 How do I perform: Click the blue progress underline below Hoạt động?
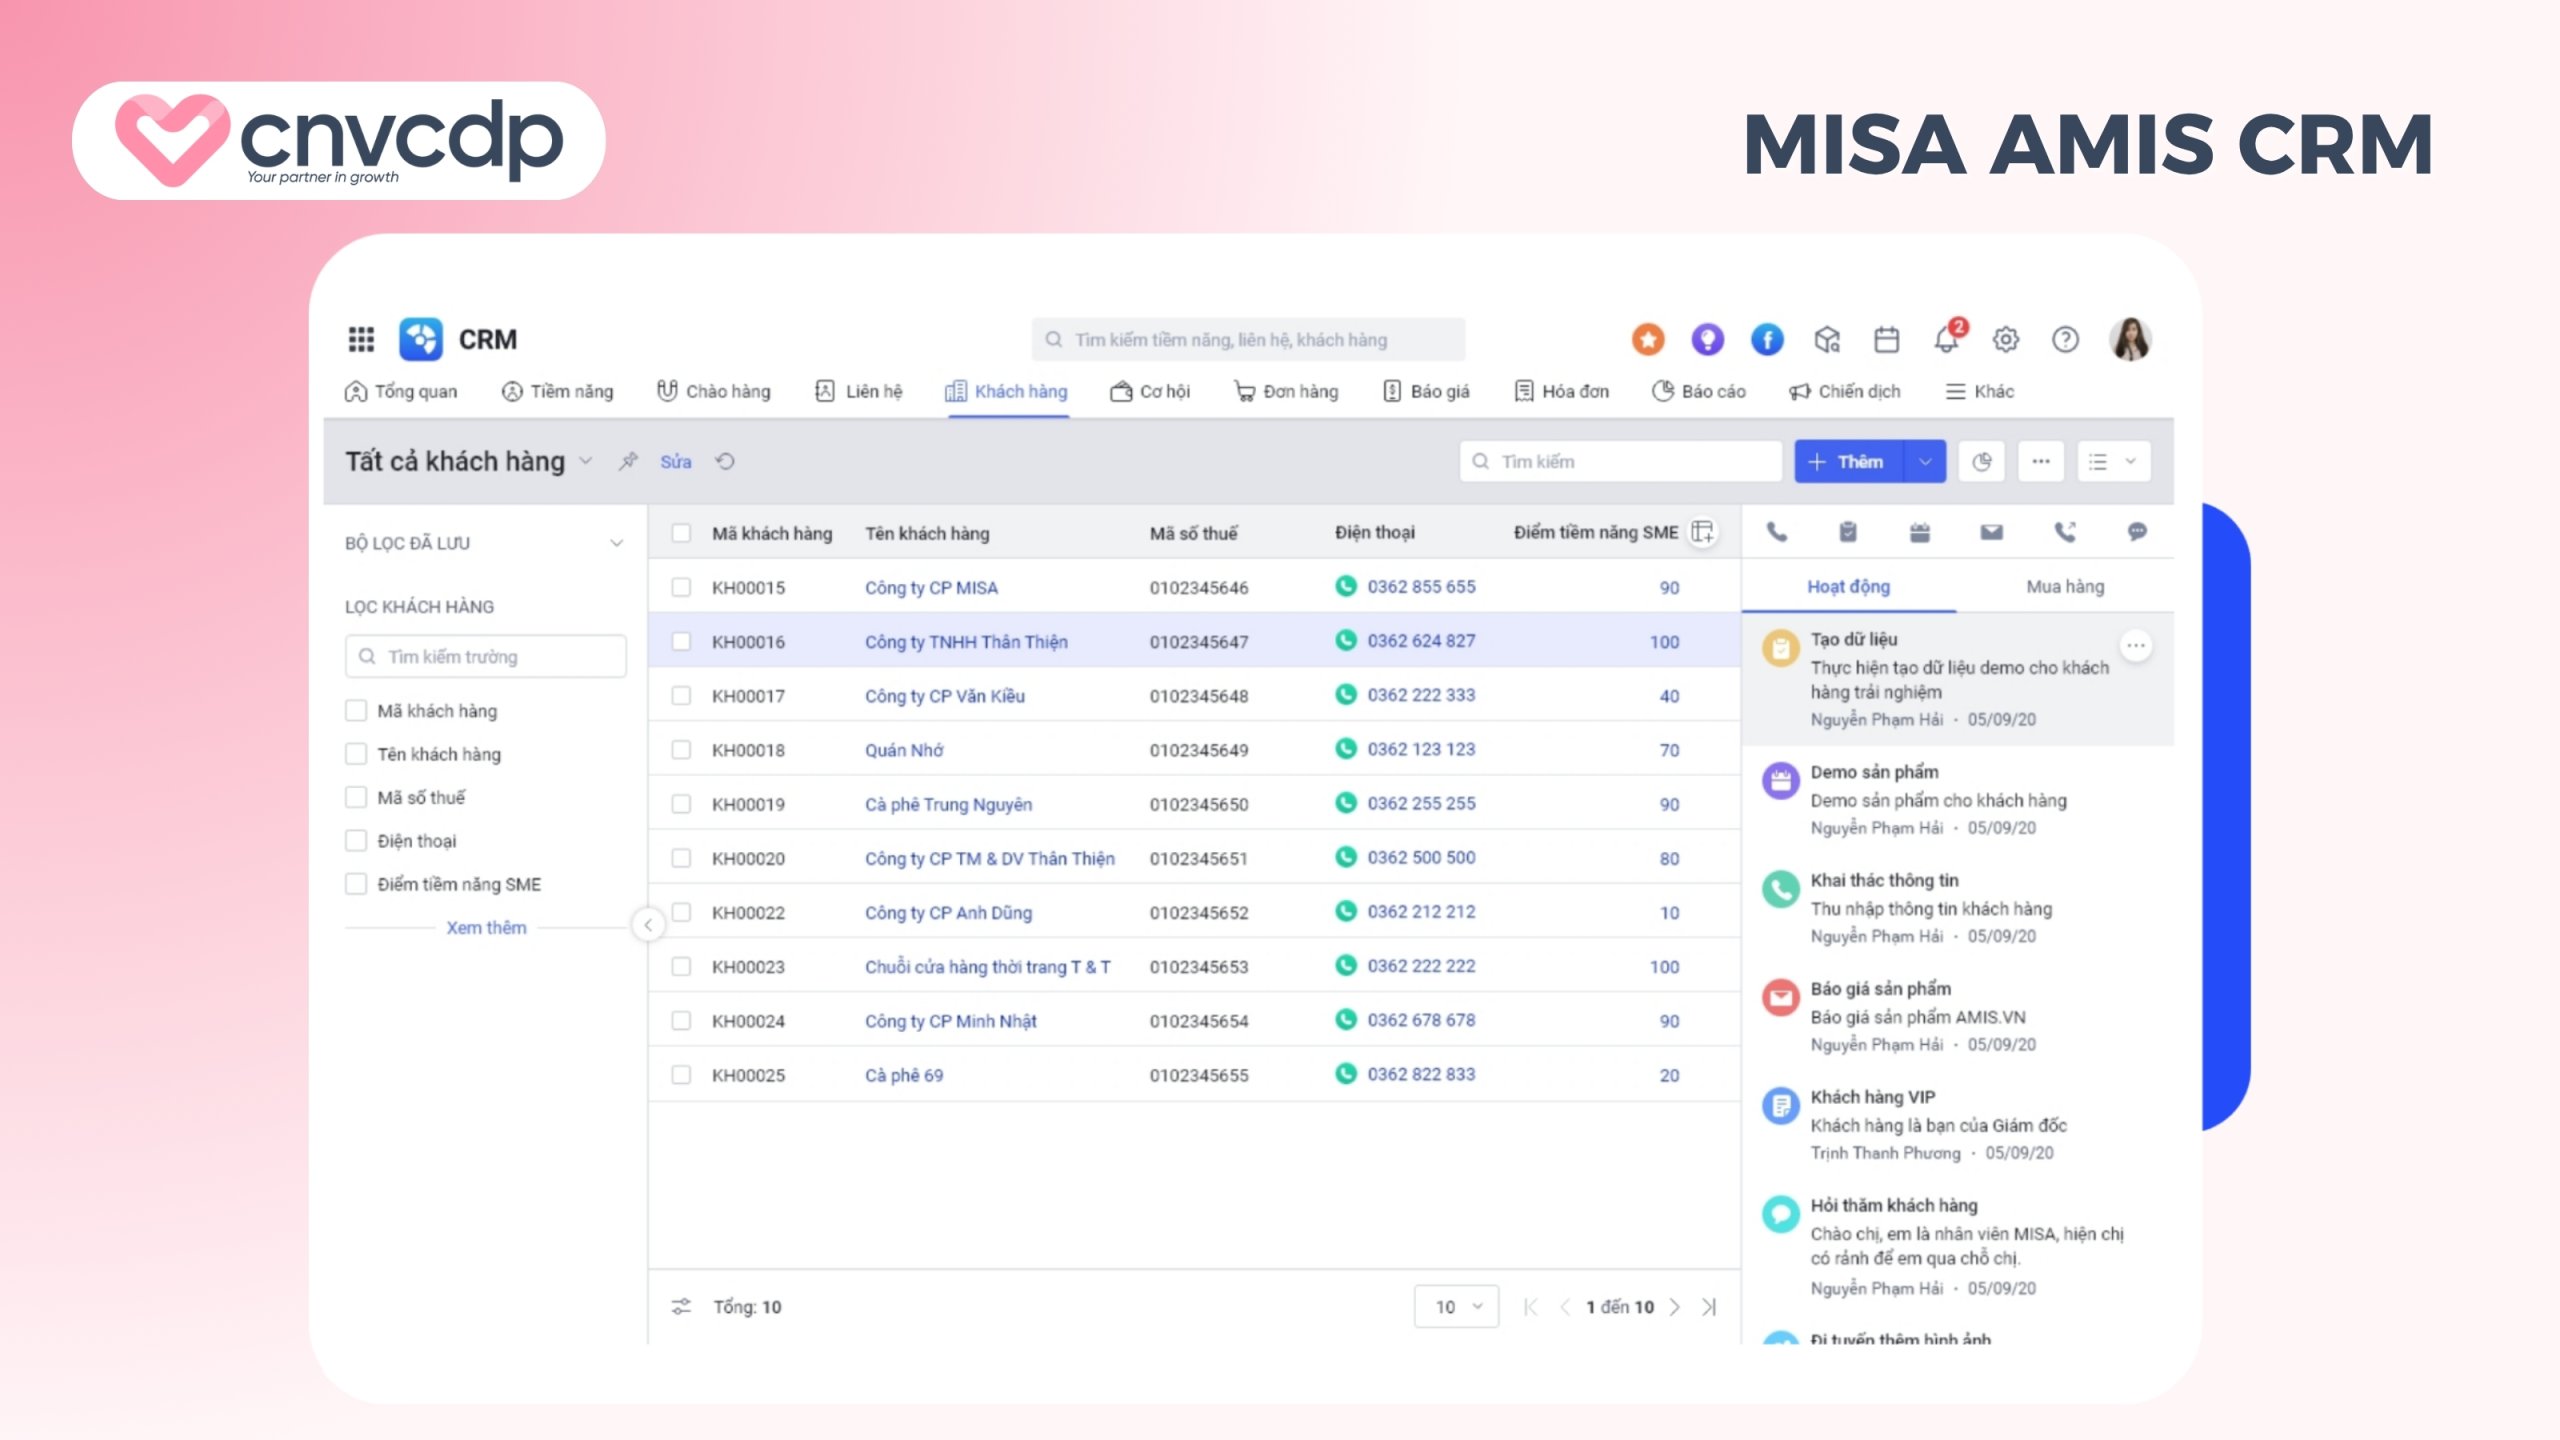pyautogui.click(x=1848, y=609)
